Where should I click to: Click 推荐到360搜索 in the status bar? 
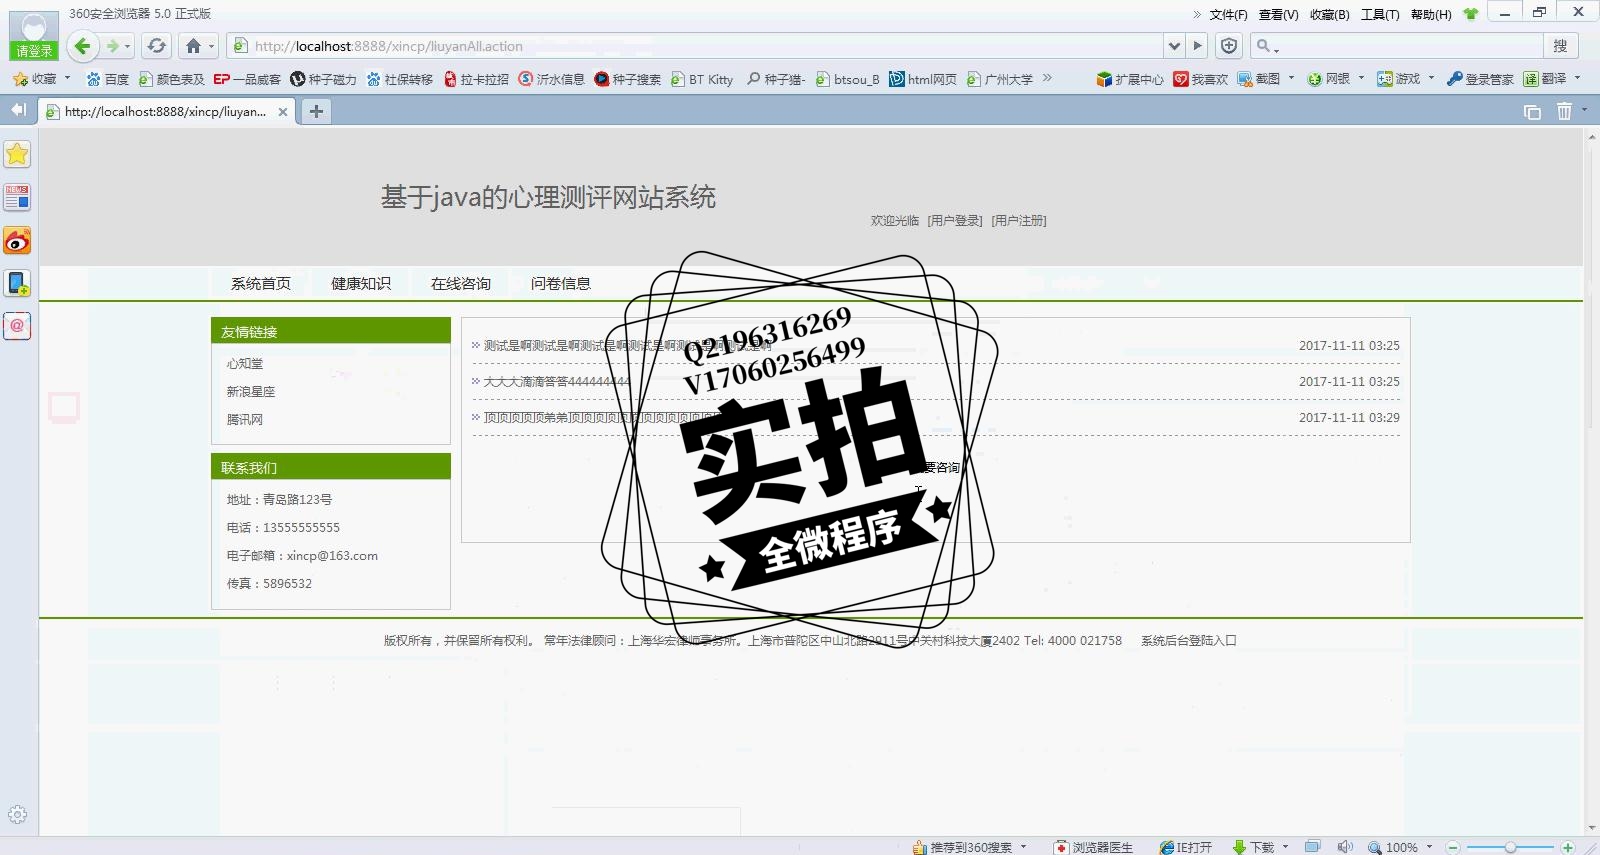coord(962,847)
